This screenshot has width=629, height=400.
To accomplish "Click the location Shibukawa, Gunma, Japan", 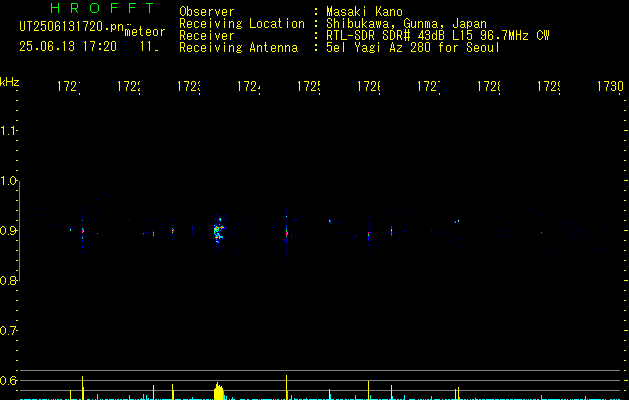I will 406,24.
